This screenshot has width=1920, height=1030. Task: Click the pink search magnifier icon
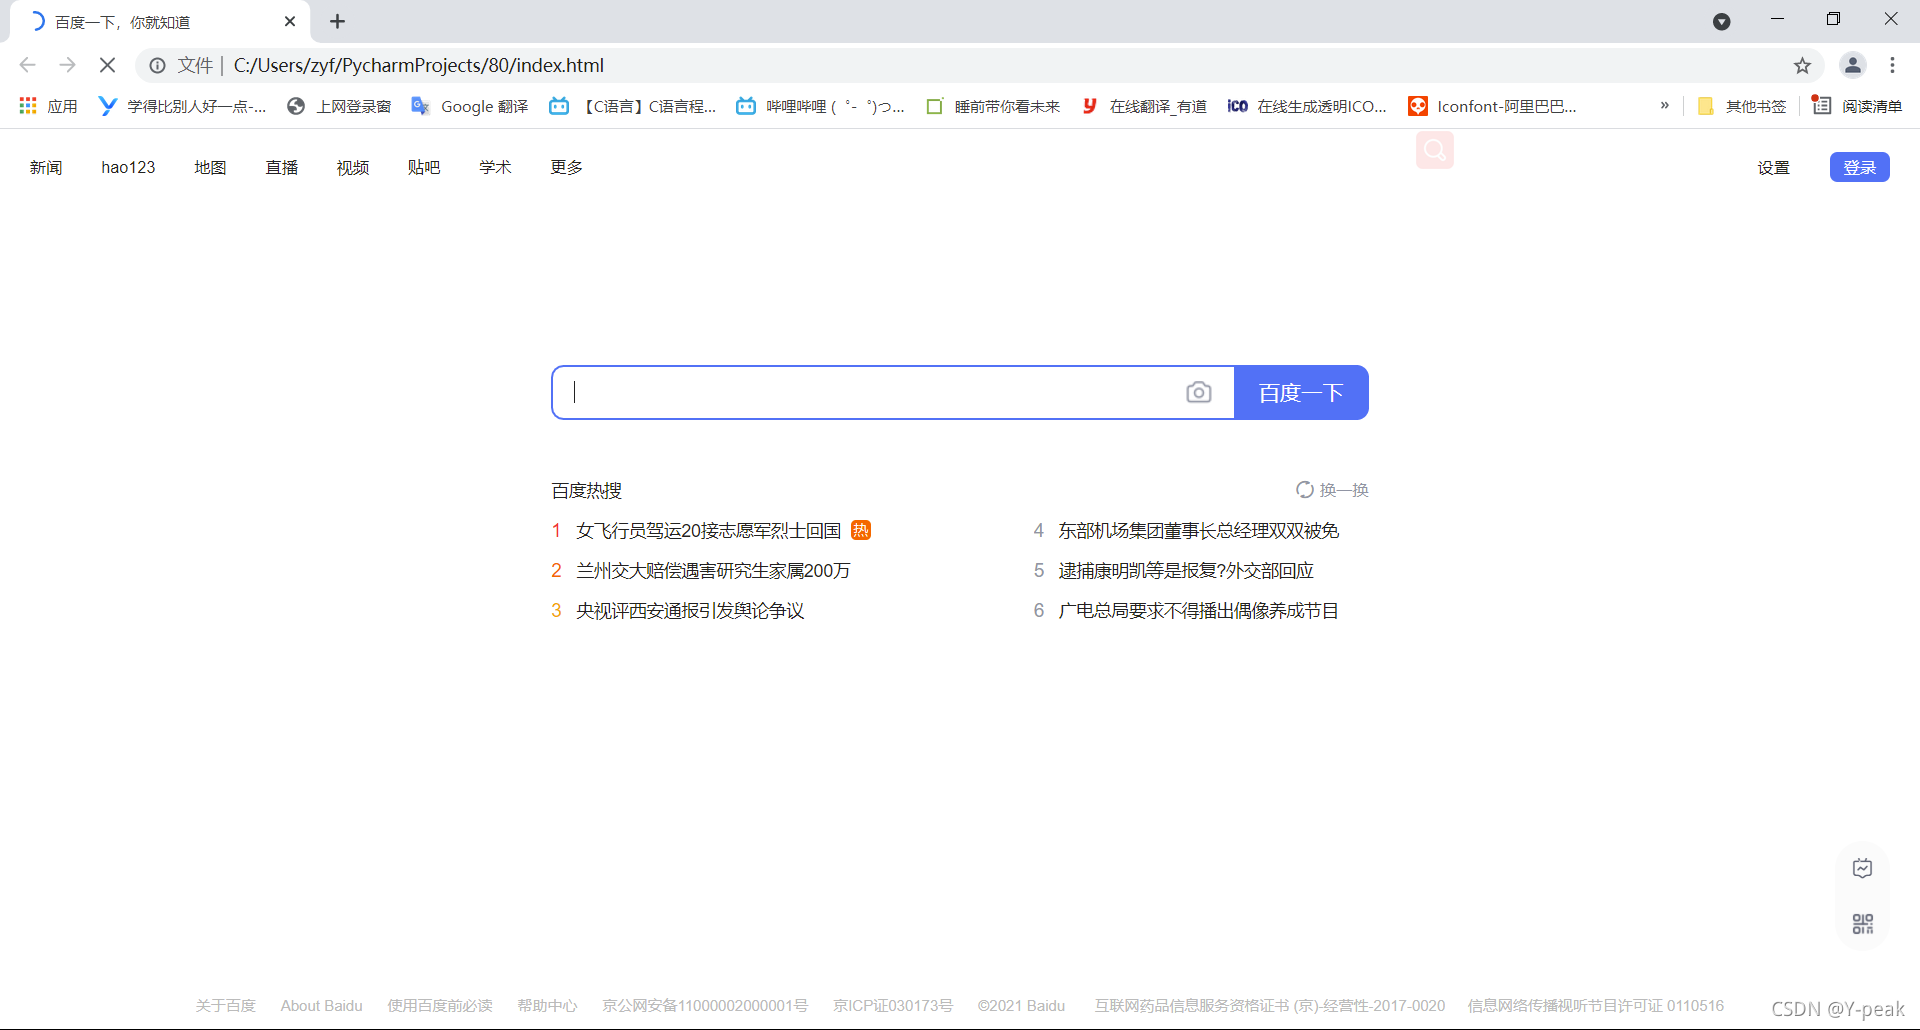pyautogui.click(x=1434, y=150)
